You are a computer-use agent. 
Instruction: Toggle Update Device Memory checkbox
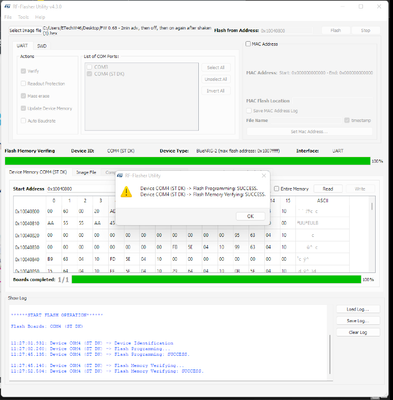23,108
